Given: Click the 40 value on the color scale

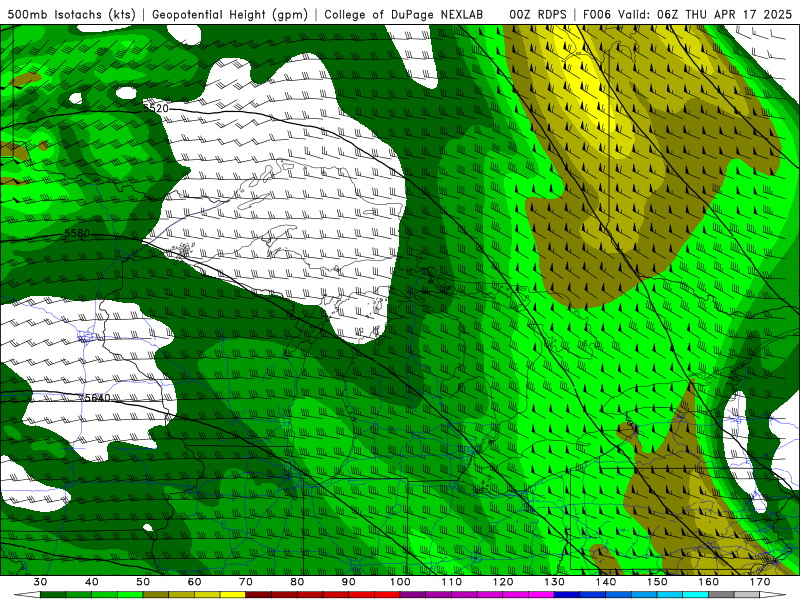Looking at the screenshot, I should pyautogui.click(x=92, y=582).
